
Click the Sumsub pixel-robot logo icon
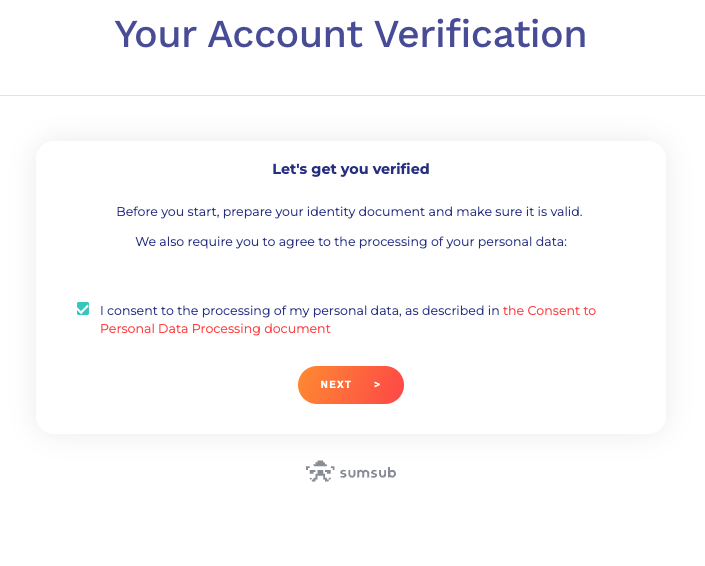320,472
